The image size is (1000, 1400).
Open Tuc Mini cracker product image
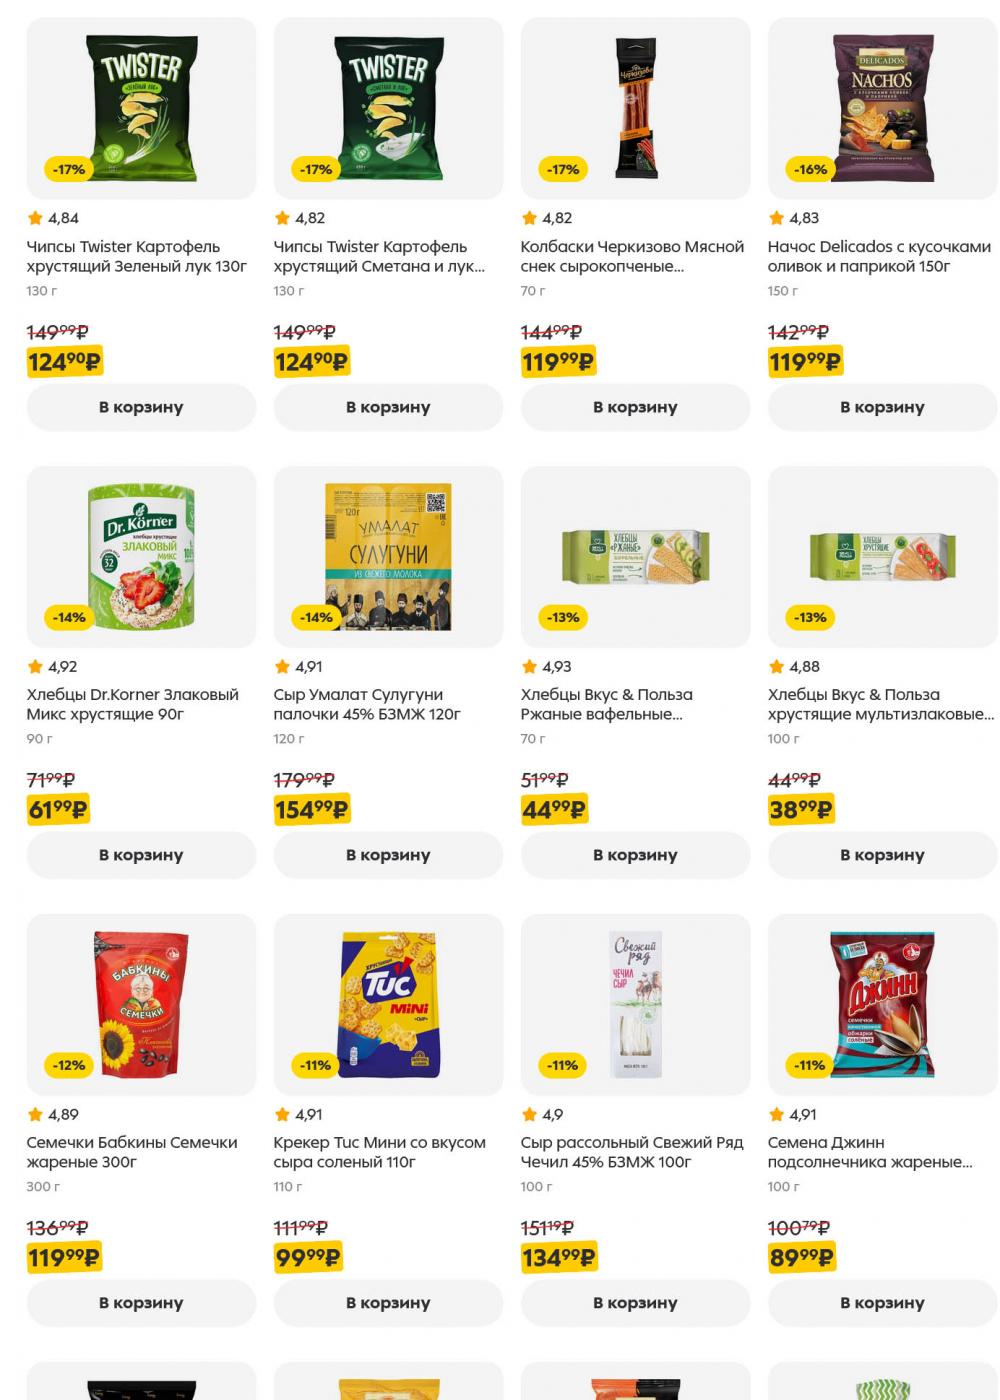pos(388,1004)
